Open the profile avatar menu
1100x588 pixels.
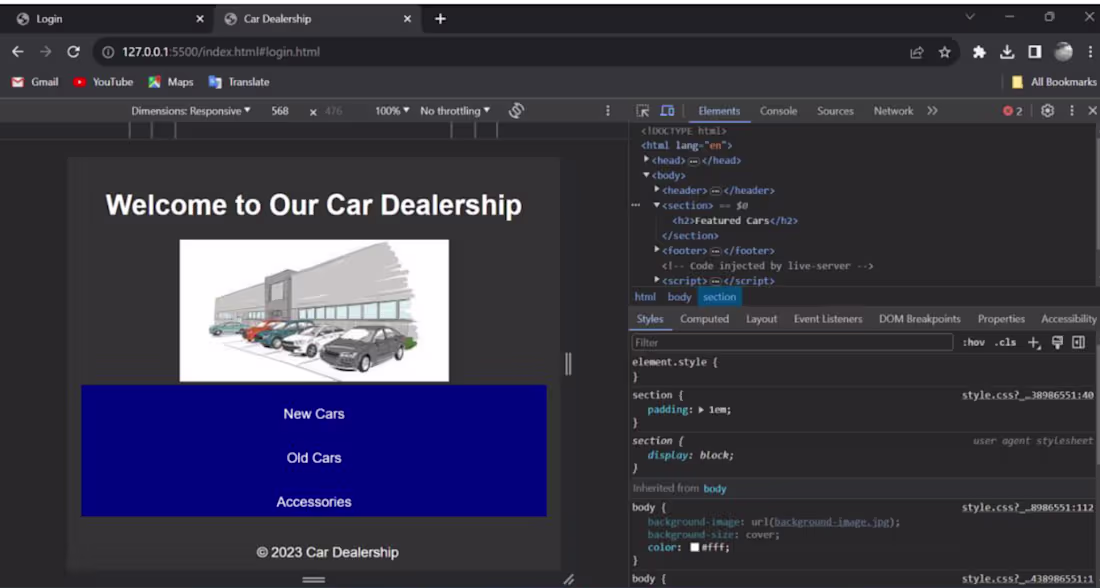coord(1064,52)
